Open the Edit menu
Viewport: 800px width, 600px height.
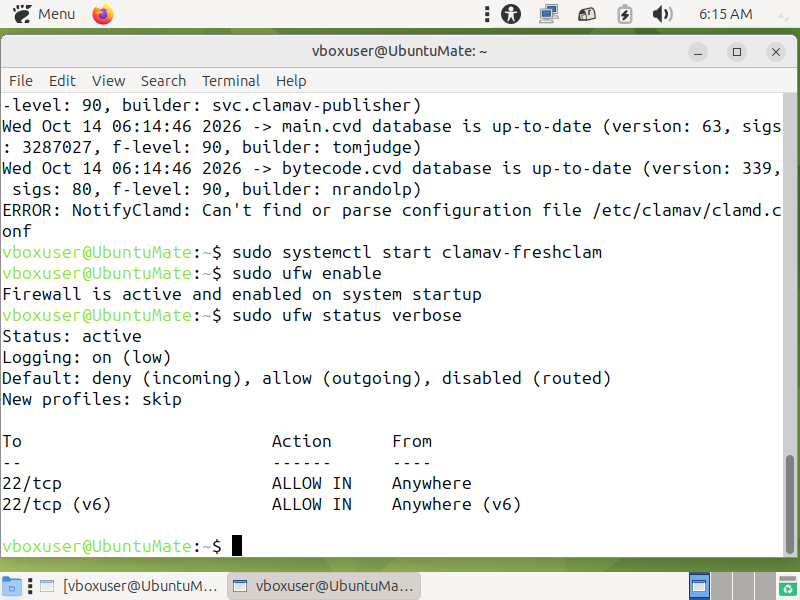tap(62, 81)
